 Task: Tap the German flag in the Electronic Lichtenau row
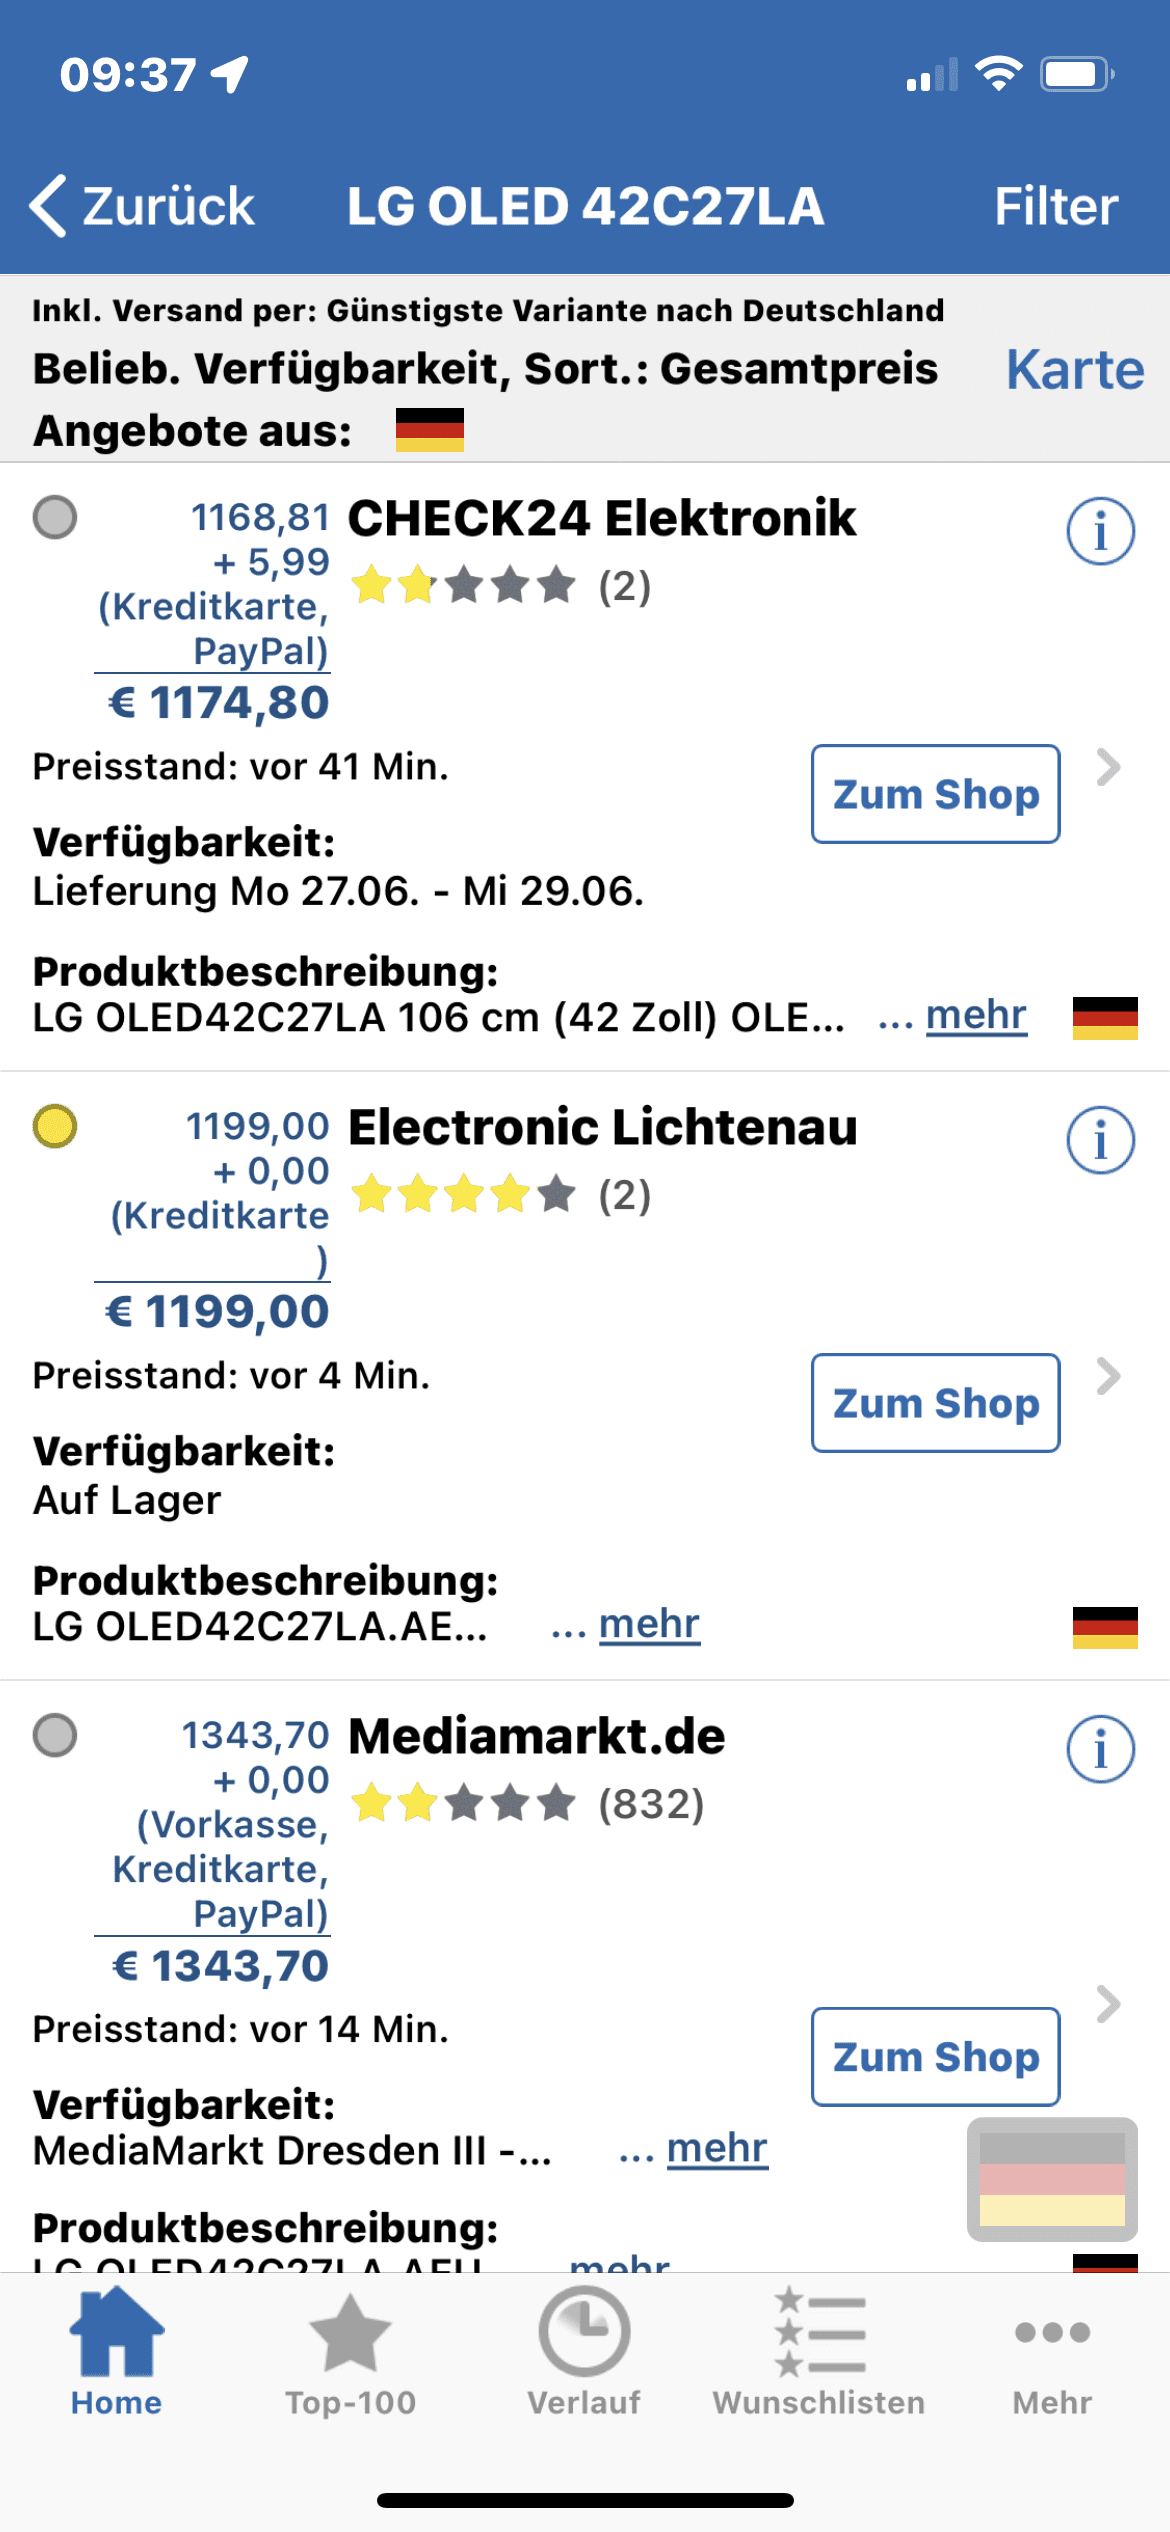1105,1627
